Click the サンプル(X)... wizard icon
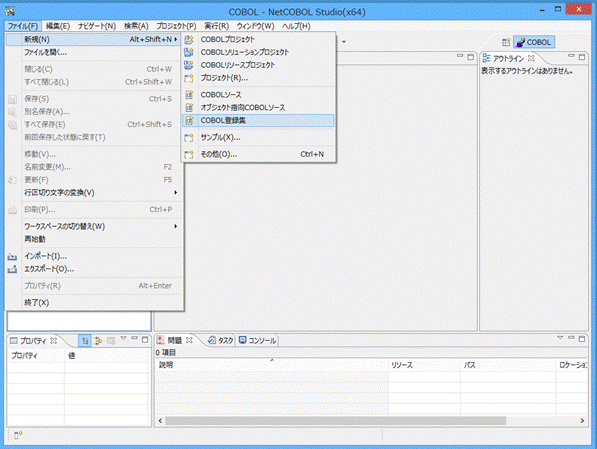597x449 pixels. click(x=189, y=137)
